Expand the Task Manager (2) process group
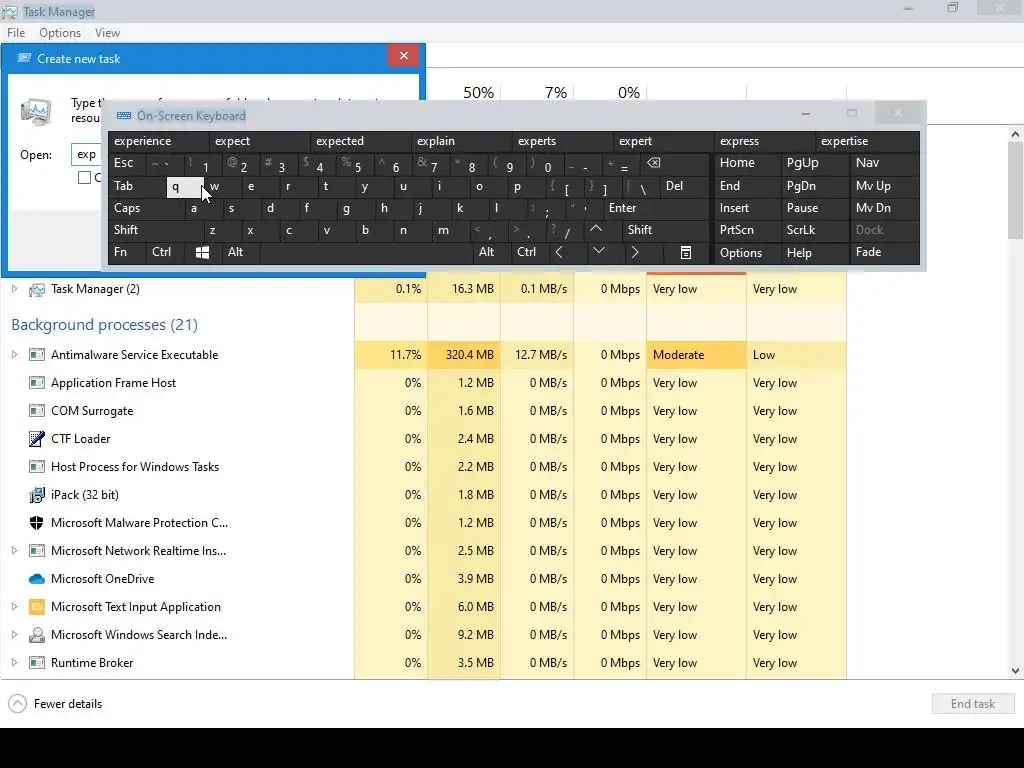This screenshot has height=768, width=1024. point(14,289)
